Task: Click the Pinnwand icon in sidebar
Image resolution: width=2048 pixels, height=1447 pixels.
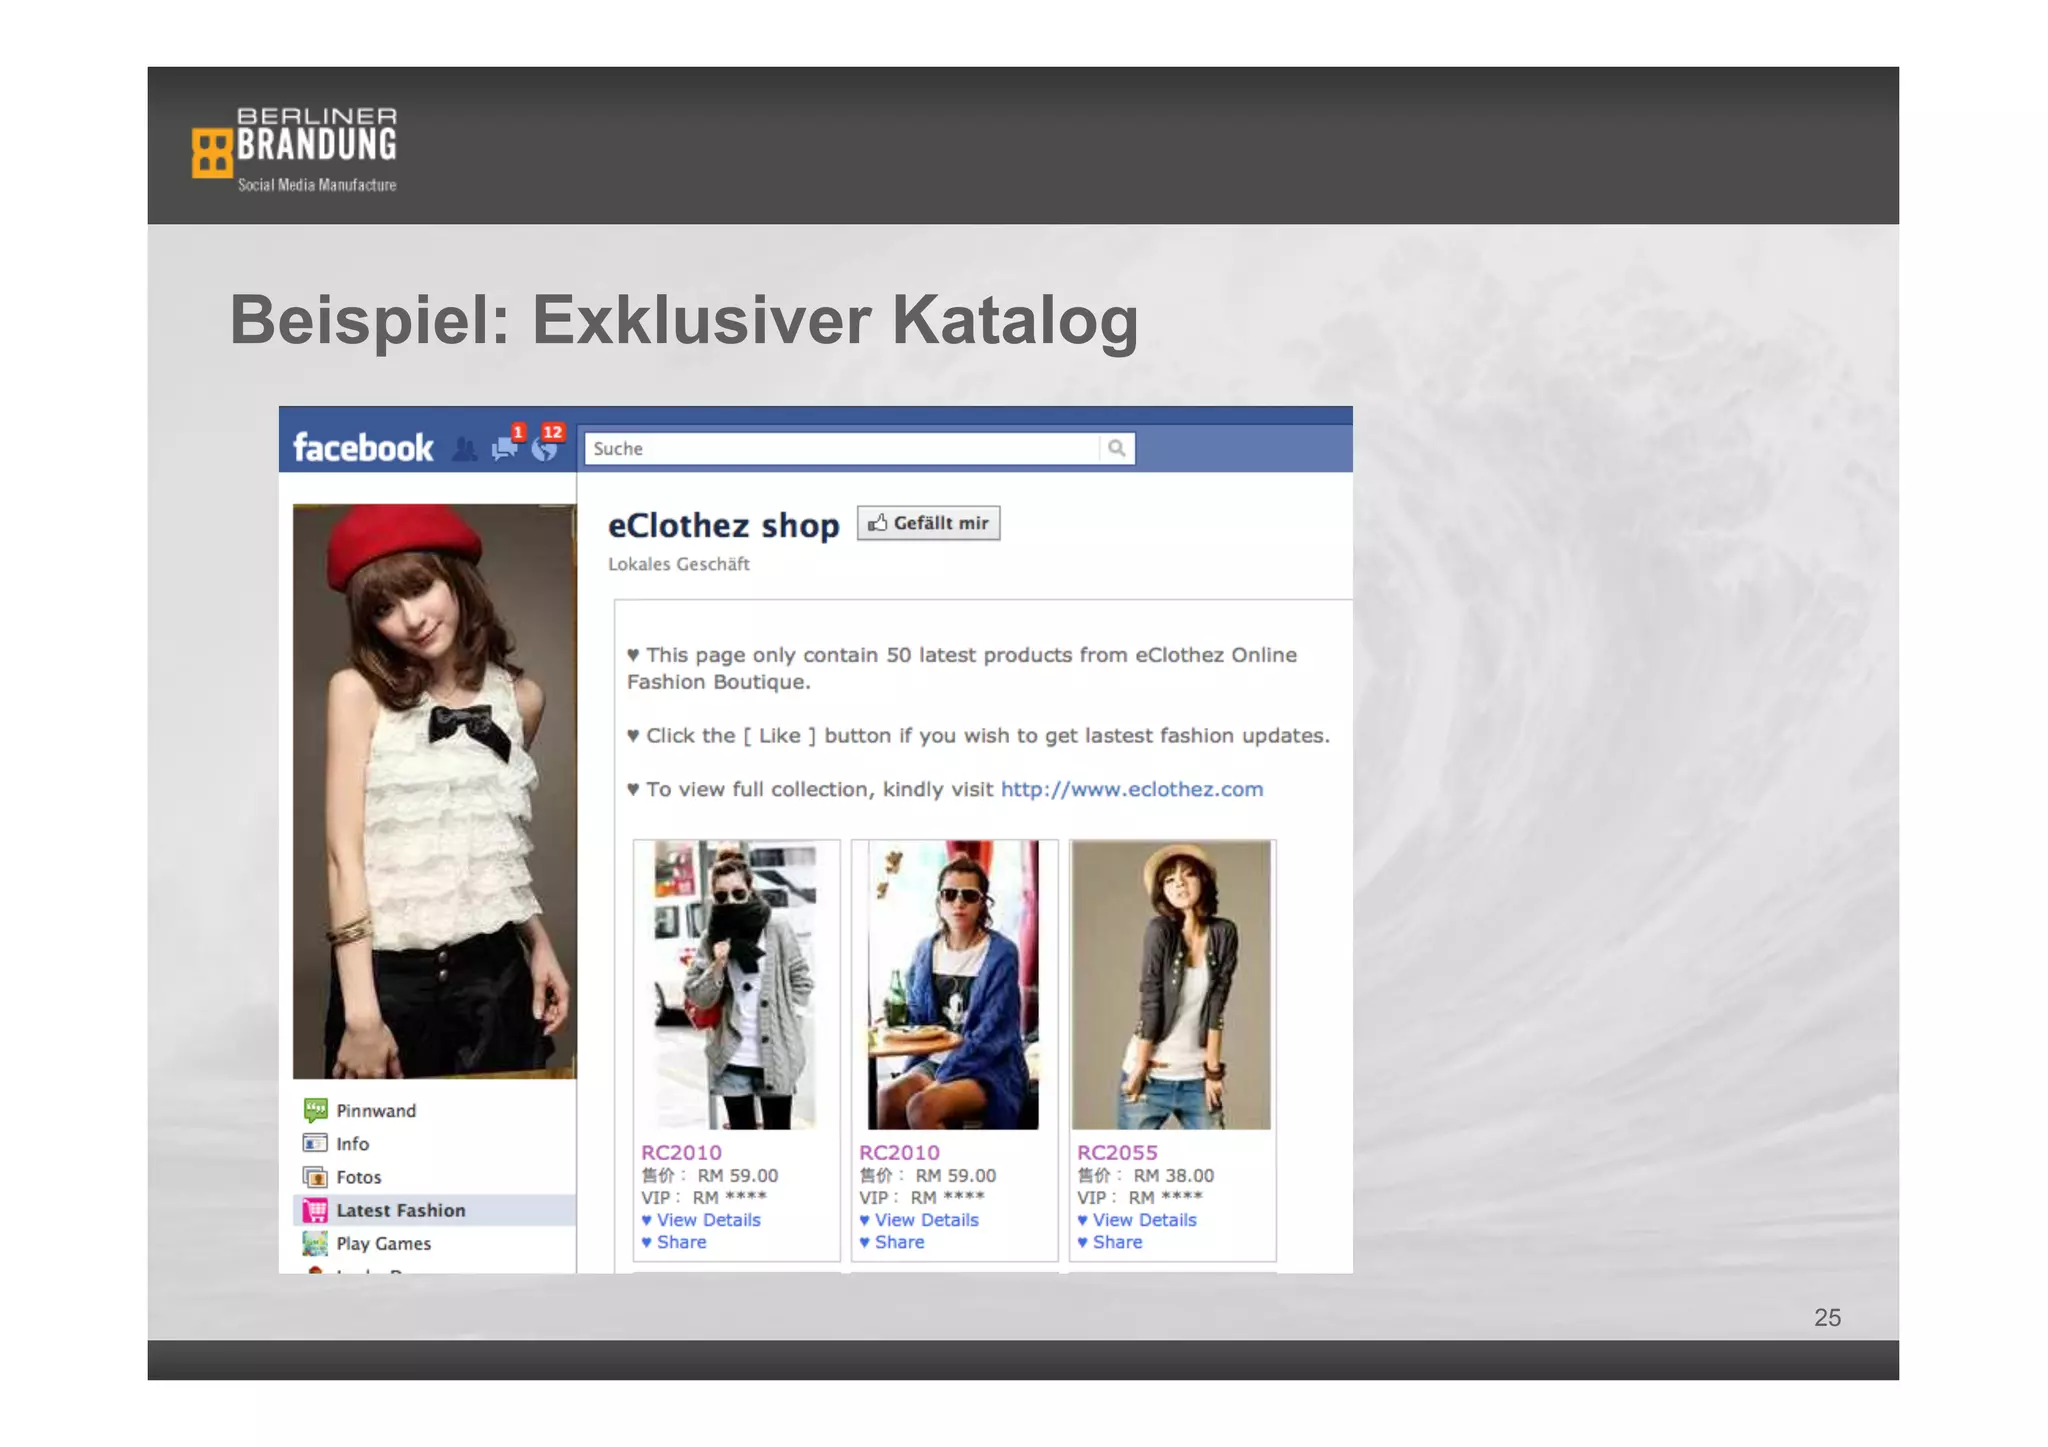Action: pyautogui.click(x=315, y=1110)
